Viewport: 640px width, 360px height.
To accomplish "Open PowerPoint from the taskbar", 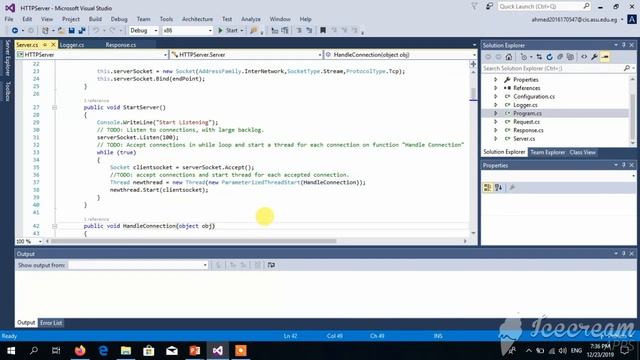I will click(x=195, y=351).
